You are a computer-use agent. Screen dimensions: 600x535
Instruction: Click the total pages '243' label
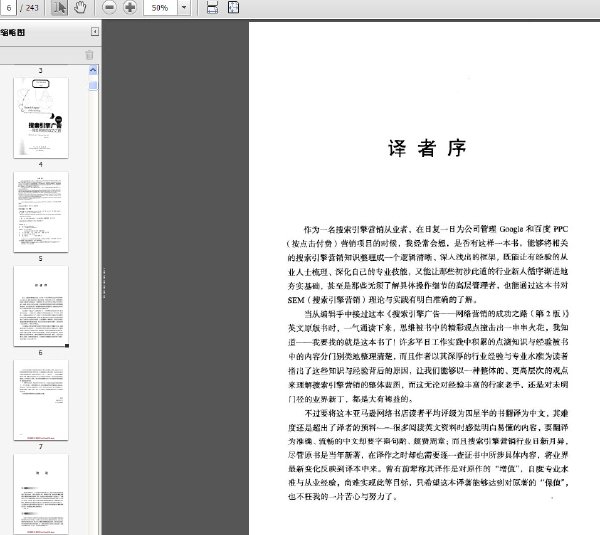click(x=32, y=8)
